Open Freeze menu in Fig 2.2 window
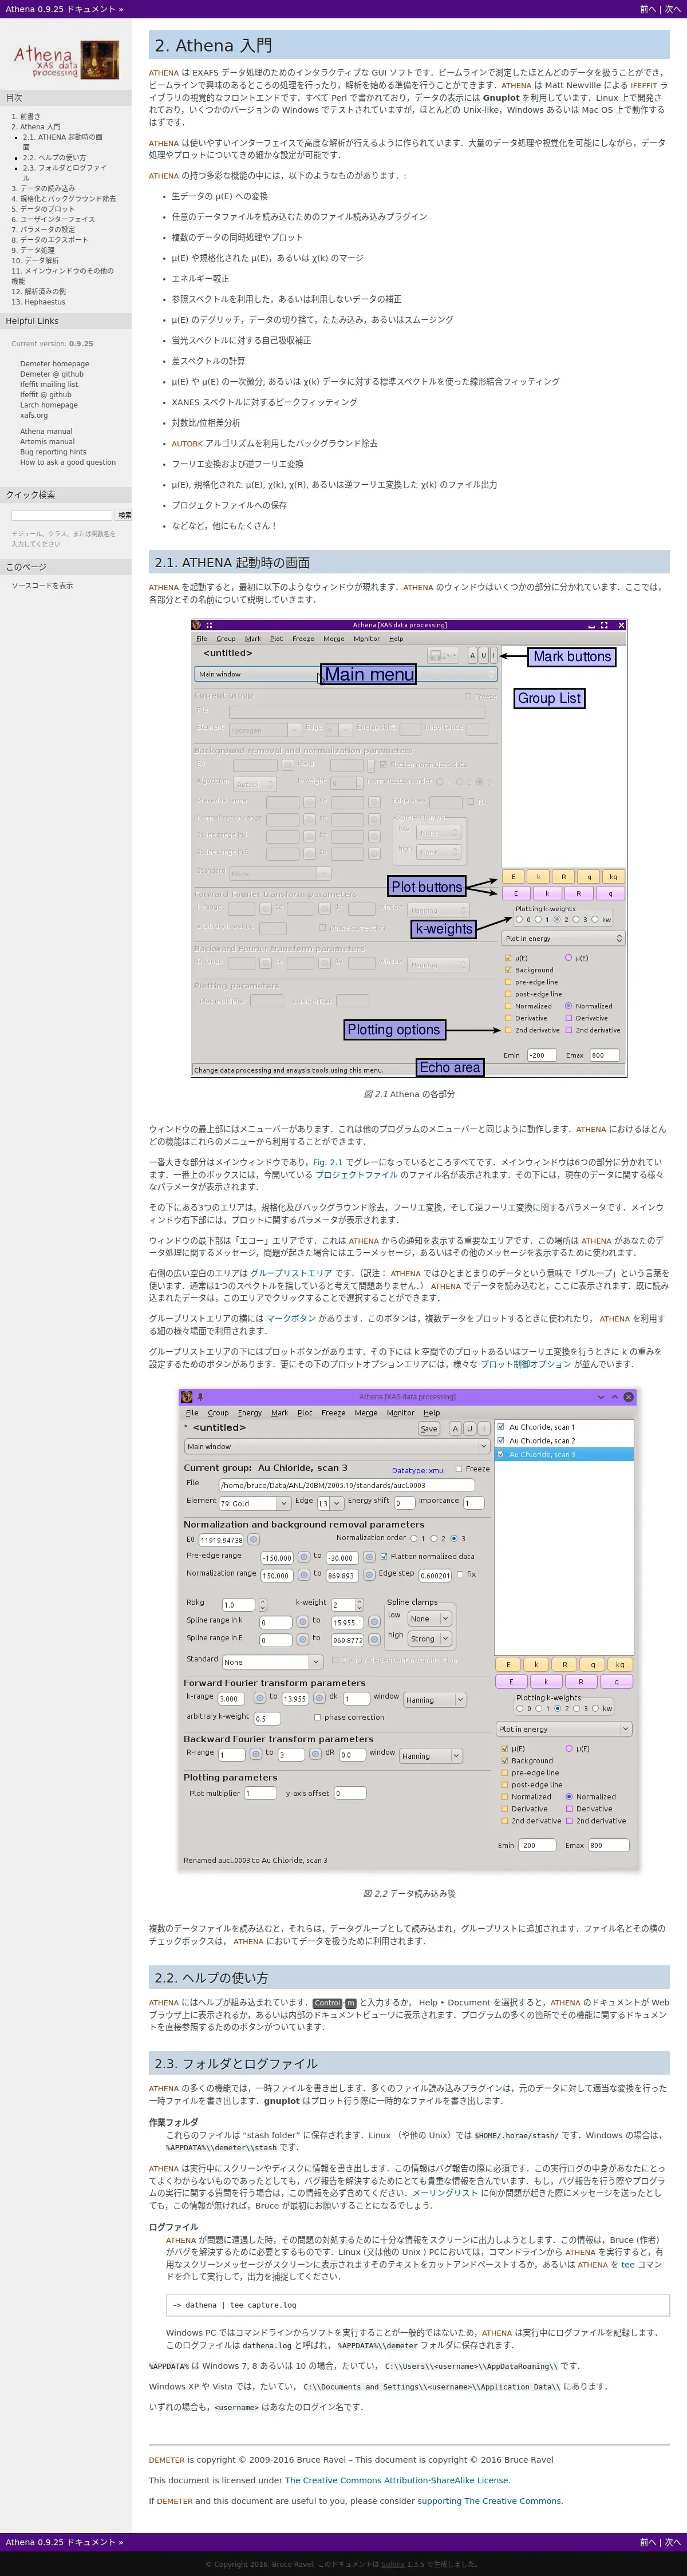The width and height of the screenshot is (687, 2576). pos(333,1413)
